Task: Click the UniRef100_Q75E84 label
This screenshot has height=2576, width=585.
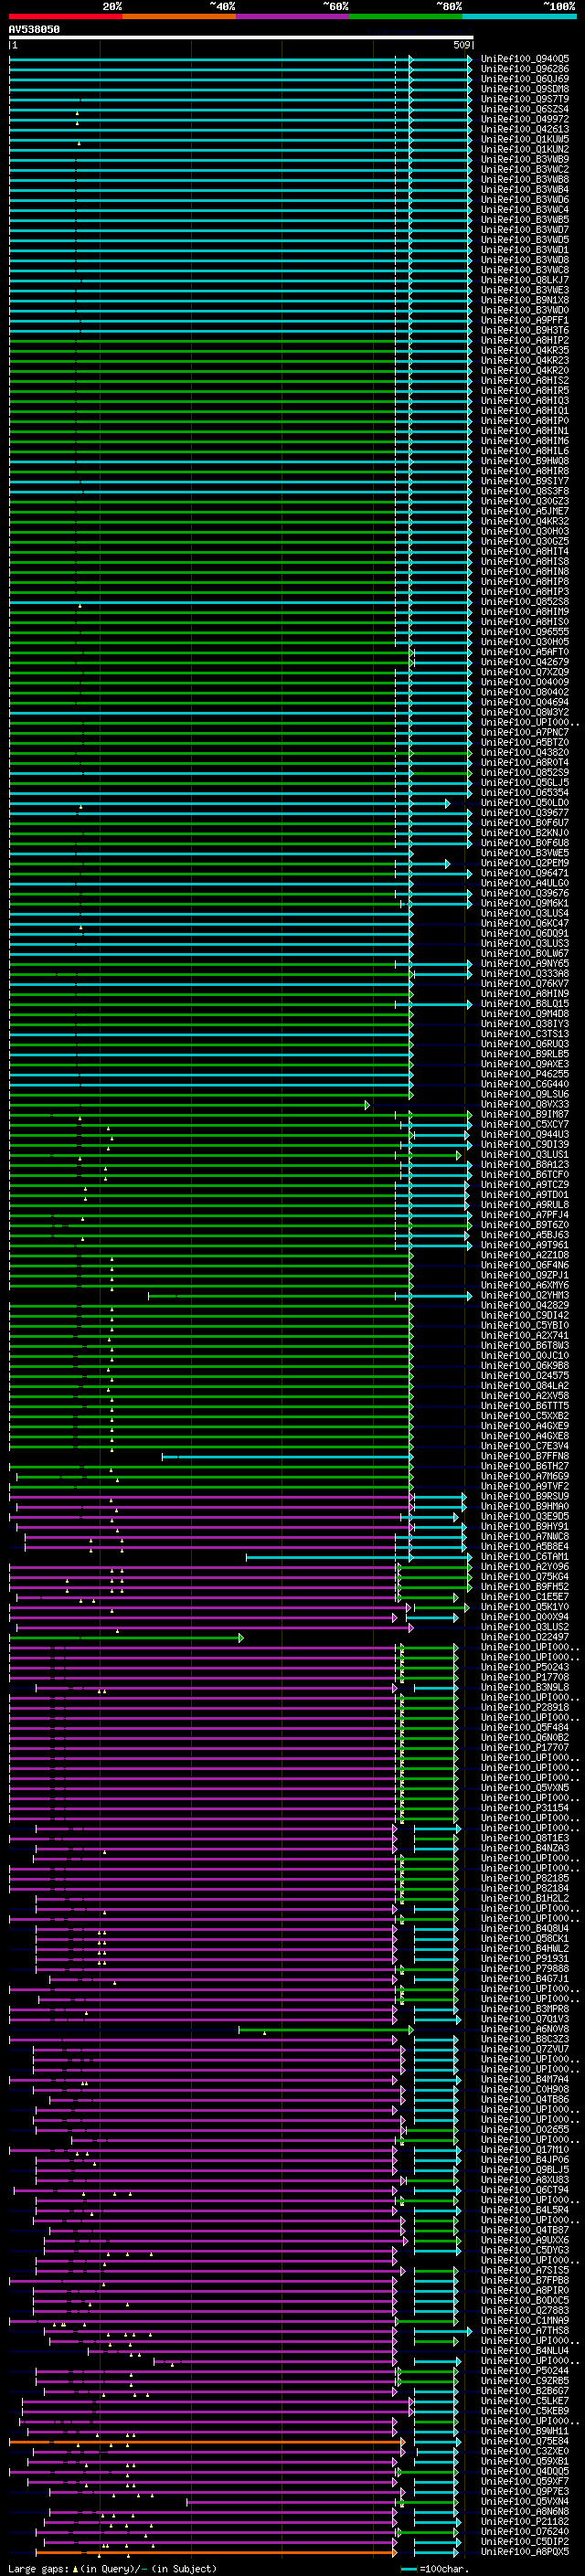Action: (x=525, y=2441)
